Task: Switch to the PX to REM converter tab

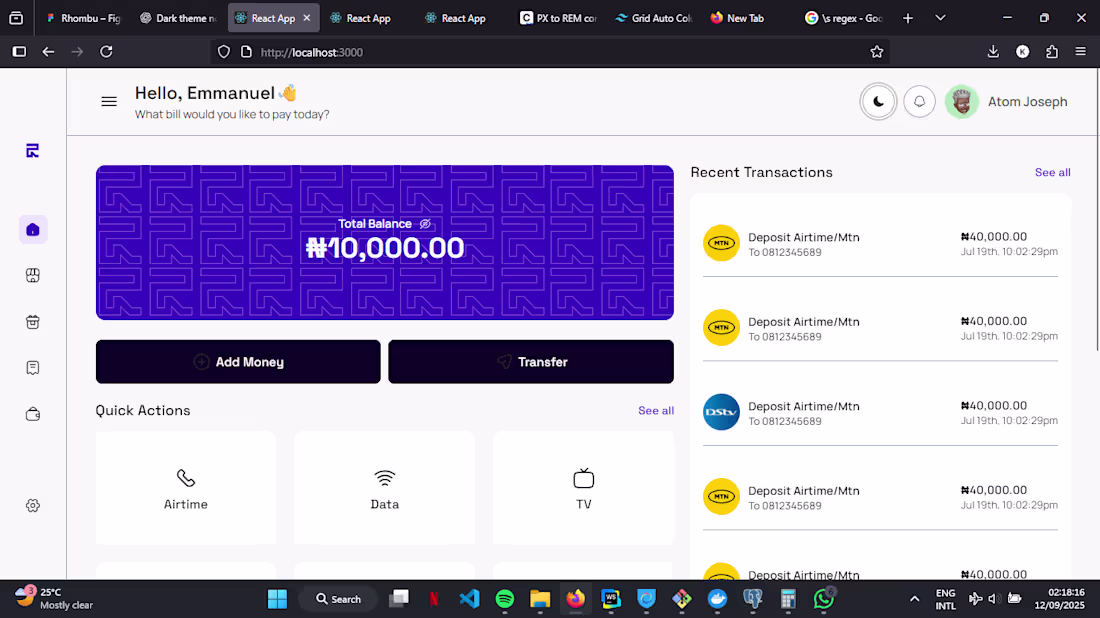Action: click(559, 18)
